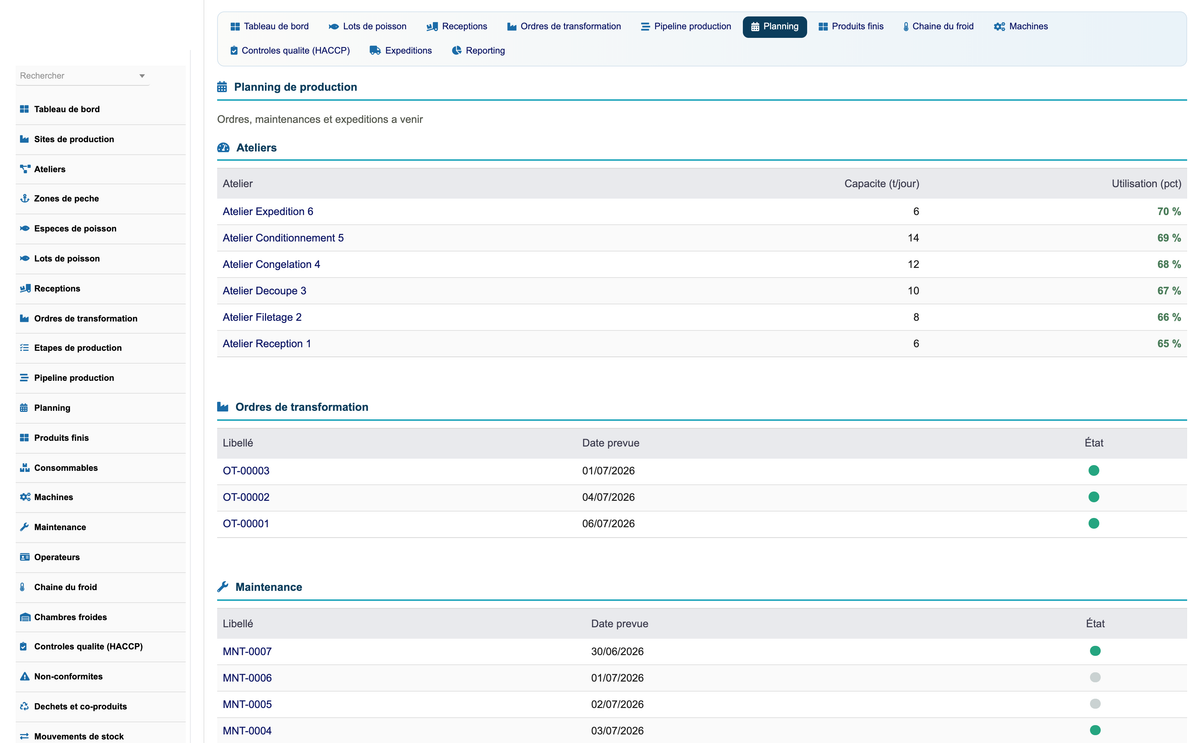The height and width of the screenshot is (743, 1200).
Task: Open maintenance MNT-0007
Action: click(247, 651)
